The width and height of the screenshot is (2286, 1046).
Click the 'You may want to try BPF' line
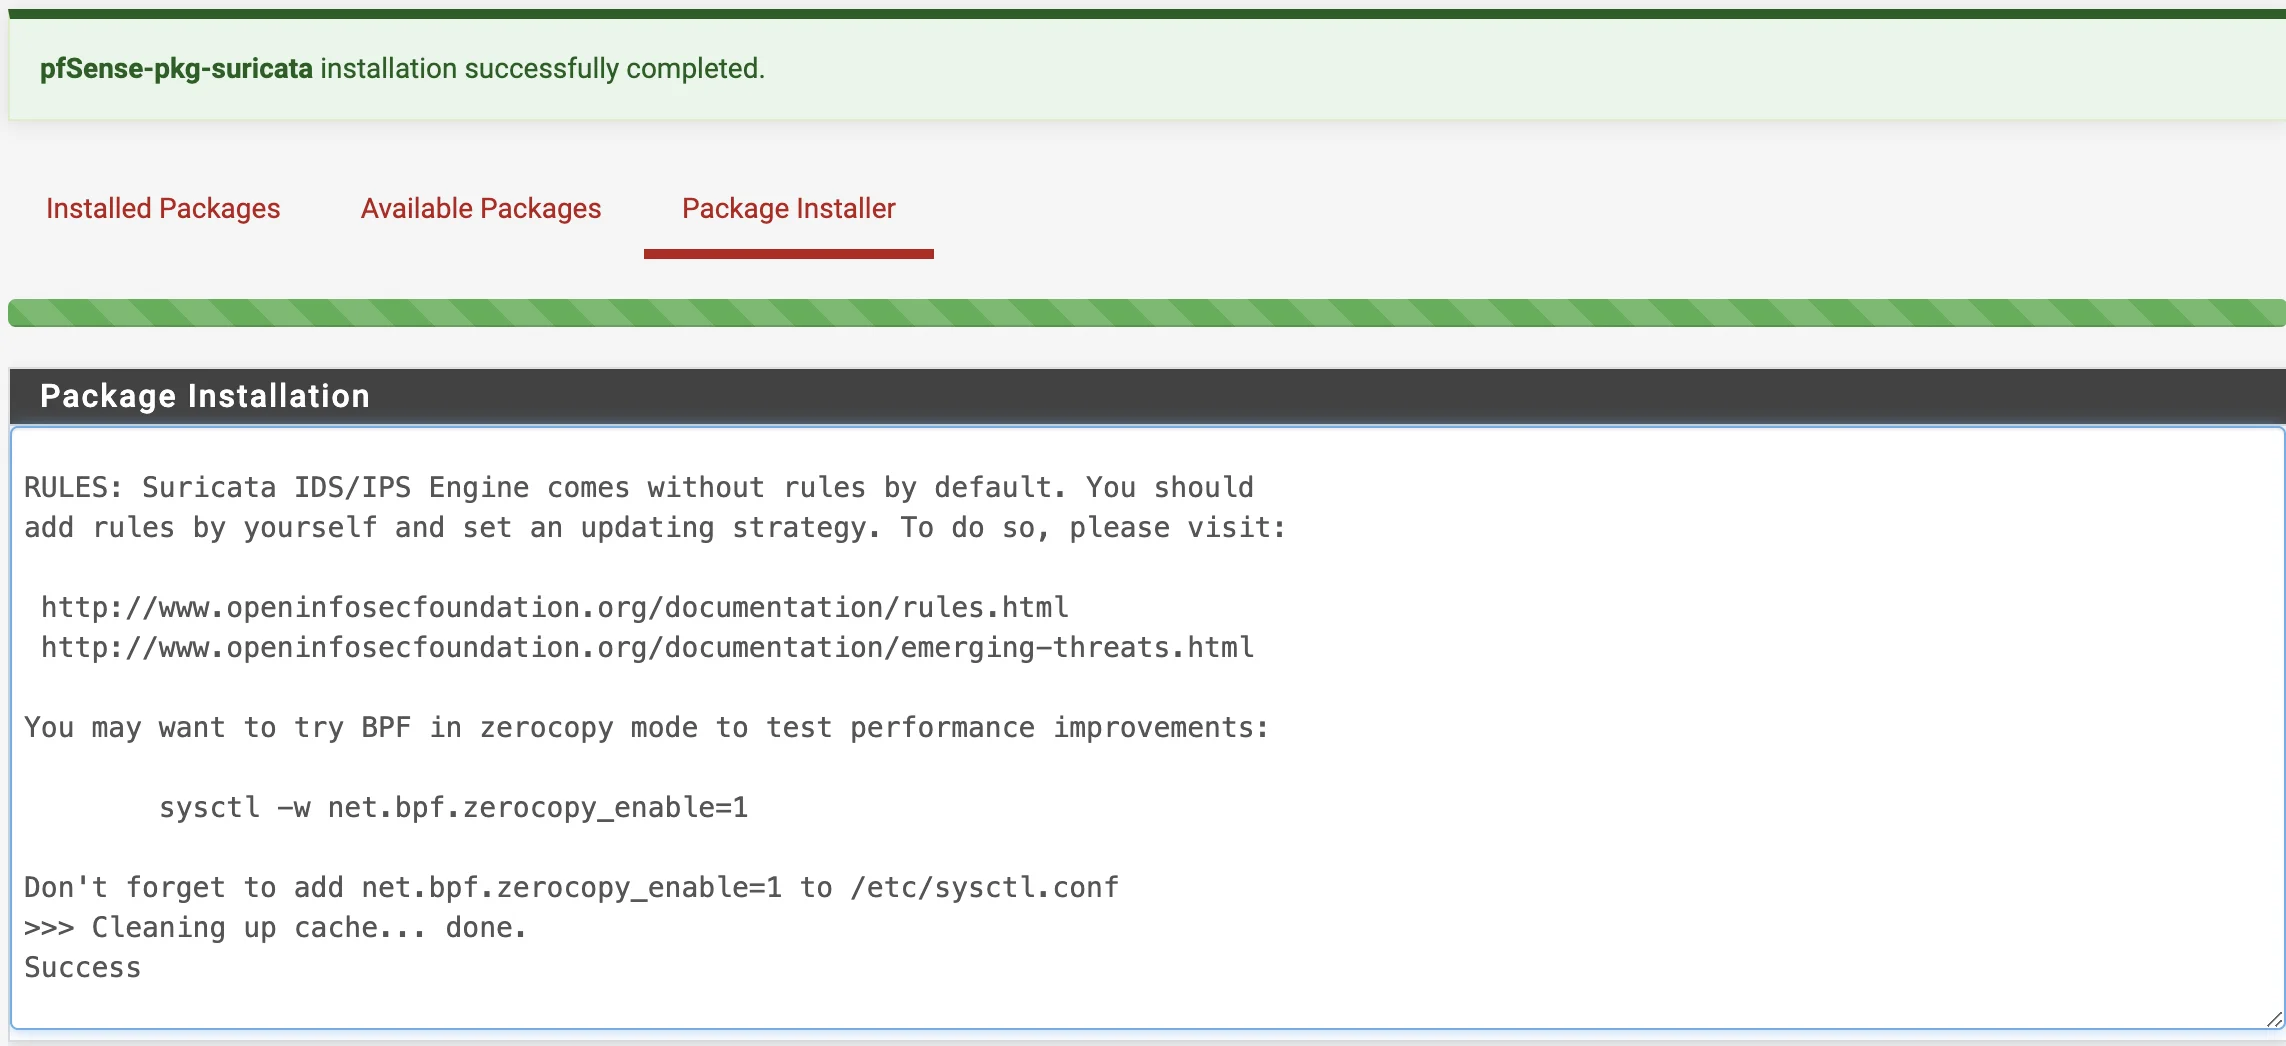point(647,727)
